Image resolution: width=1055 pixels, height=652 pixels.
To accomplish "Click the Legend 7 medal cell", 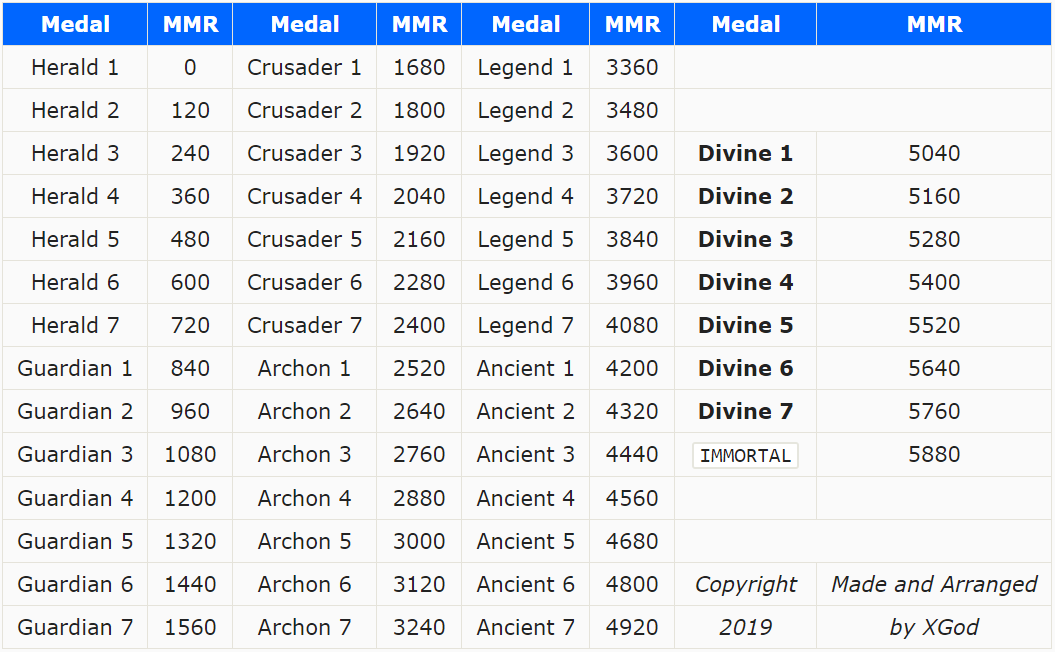I will point(525,326).
